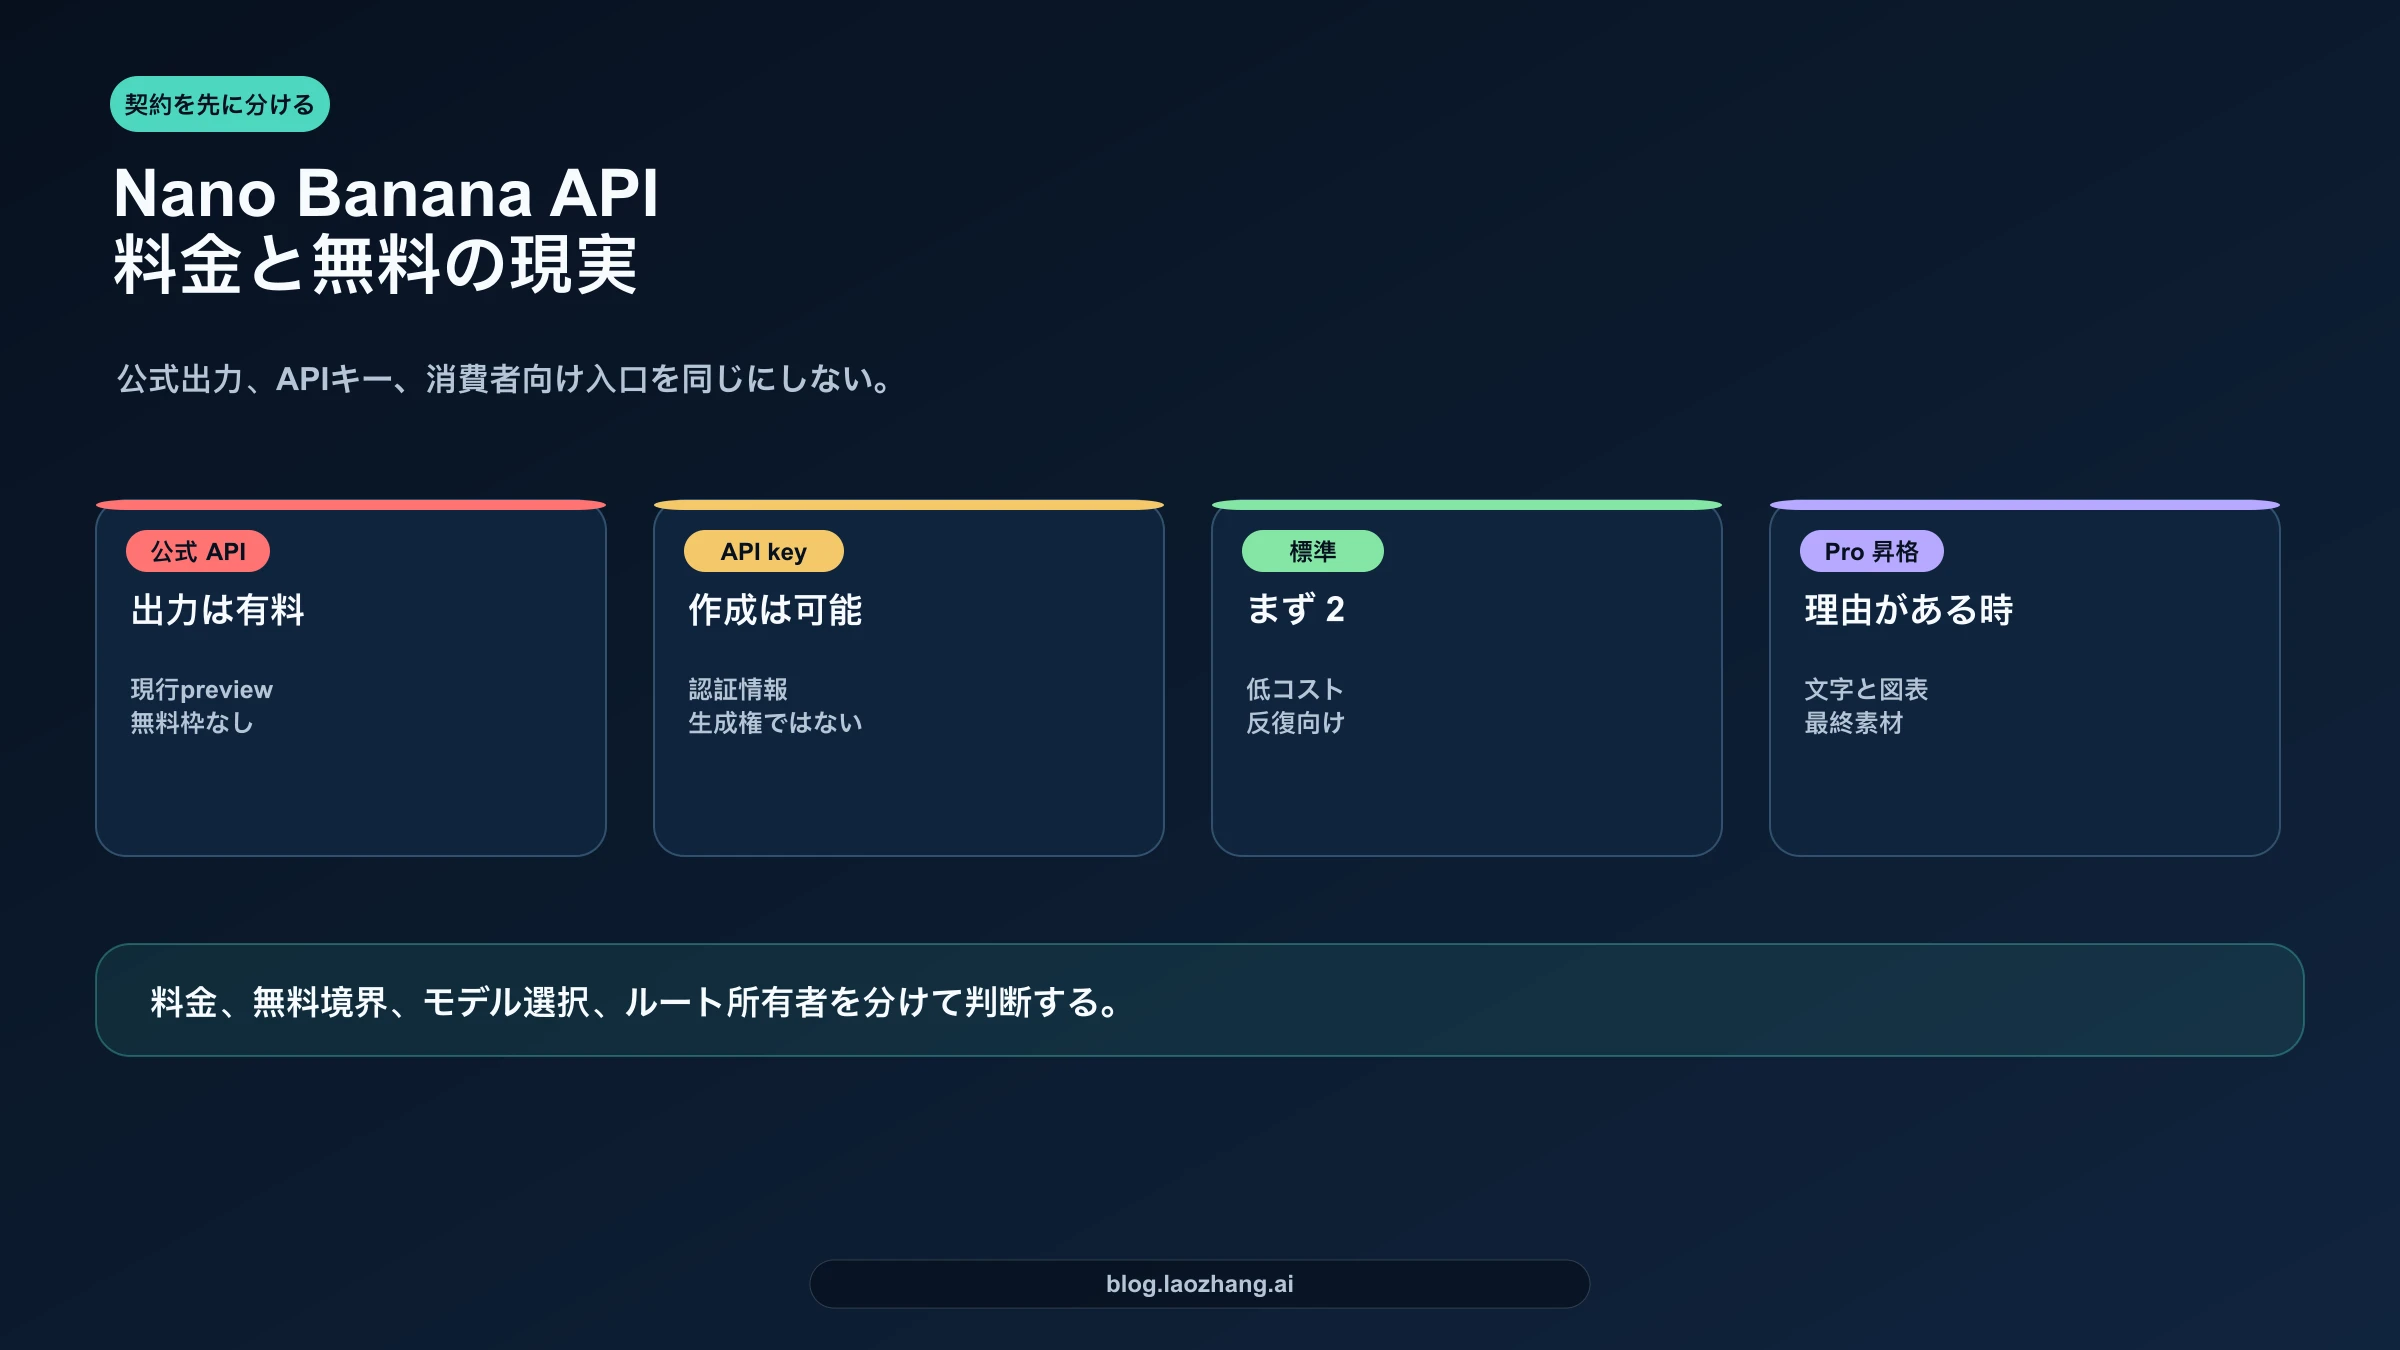Click the 理由がある時 card title

tap(1908, 609)
